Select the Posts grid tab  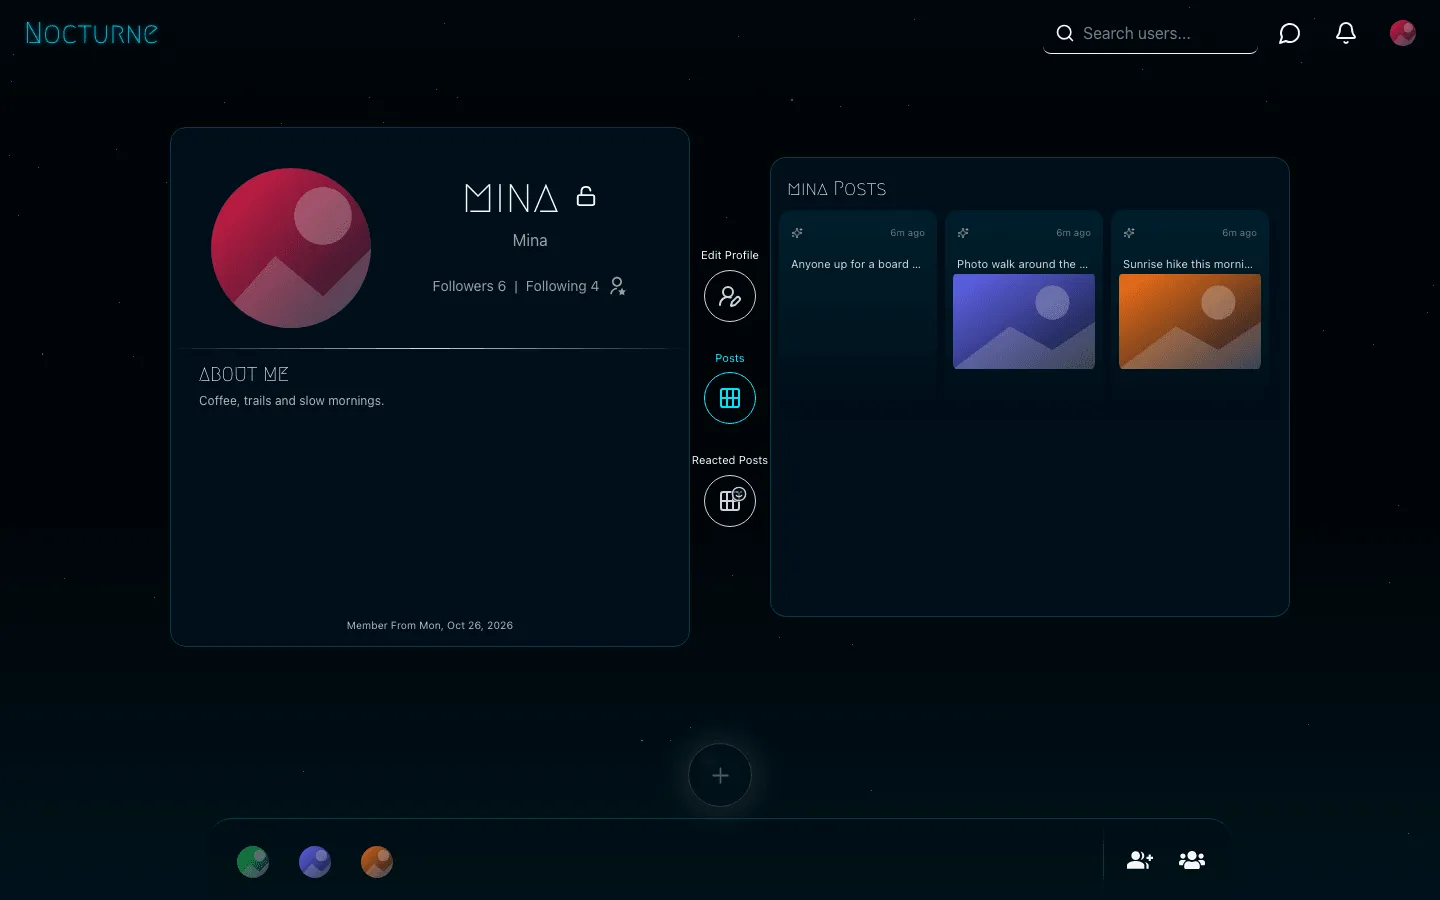click(x=730, y=398)
